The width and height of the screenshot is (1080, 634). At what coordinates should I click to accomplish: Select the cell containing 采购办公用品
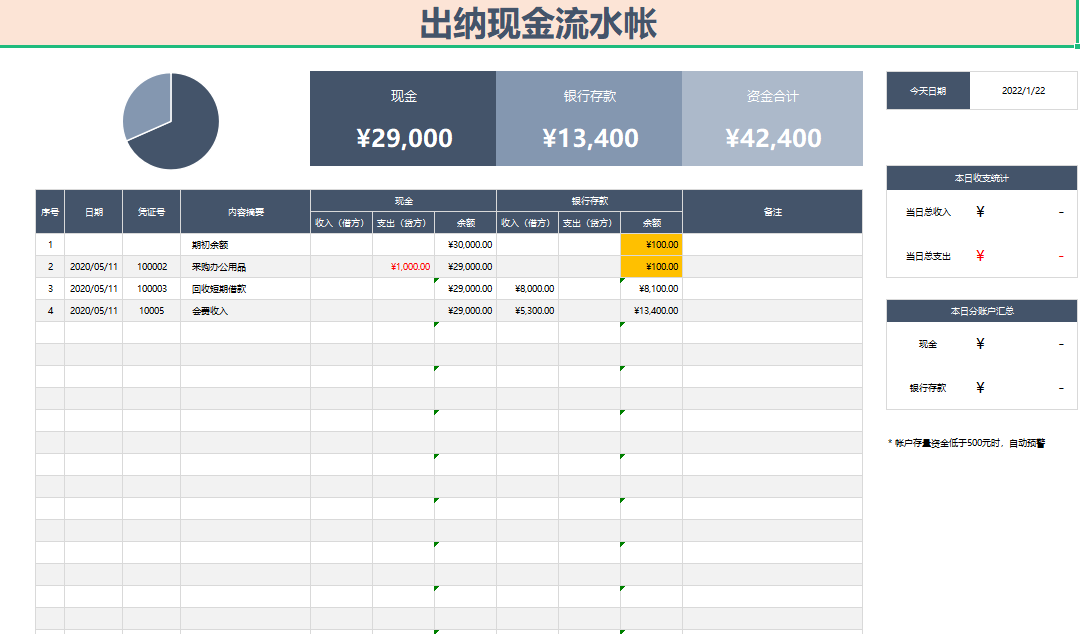[x=245, y=267]
